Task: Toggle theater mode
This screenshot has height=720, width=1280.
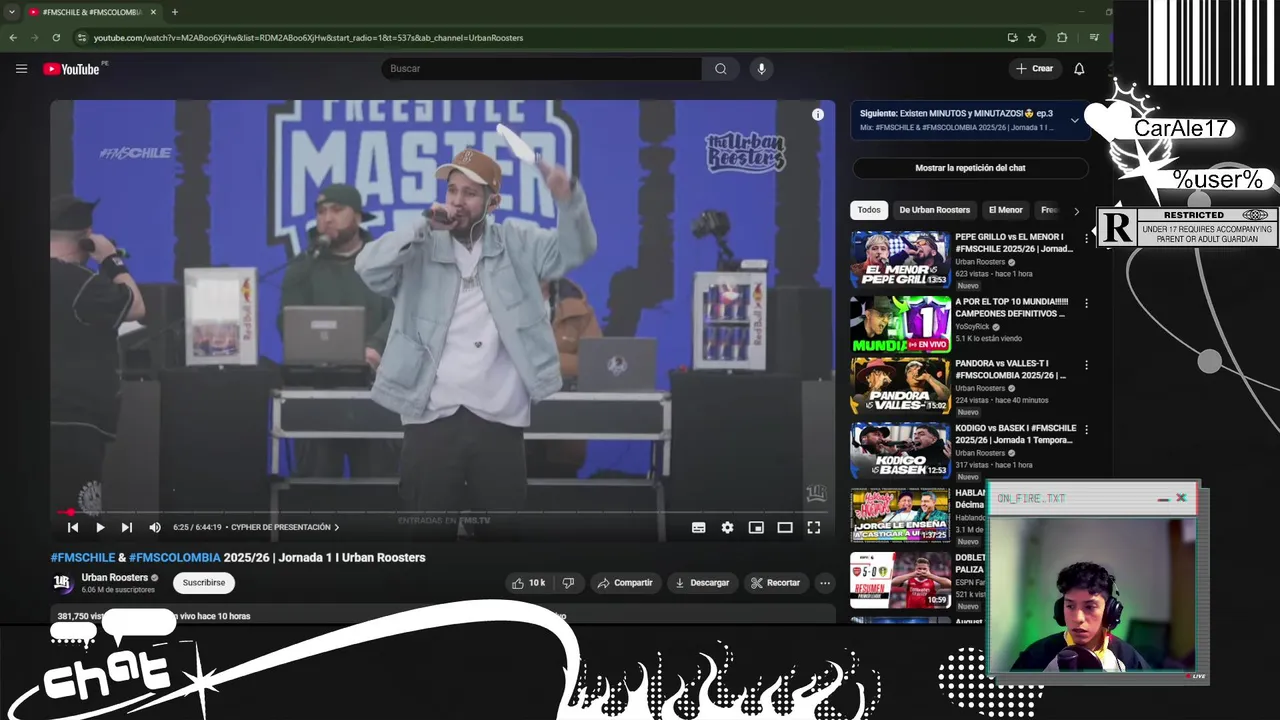Action: 785,527
